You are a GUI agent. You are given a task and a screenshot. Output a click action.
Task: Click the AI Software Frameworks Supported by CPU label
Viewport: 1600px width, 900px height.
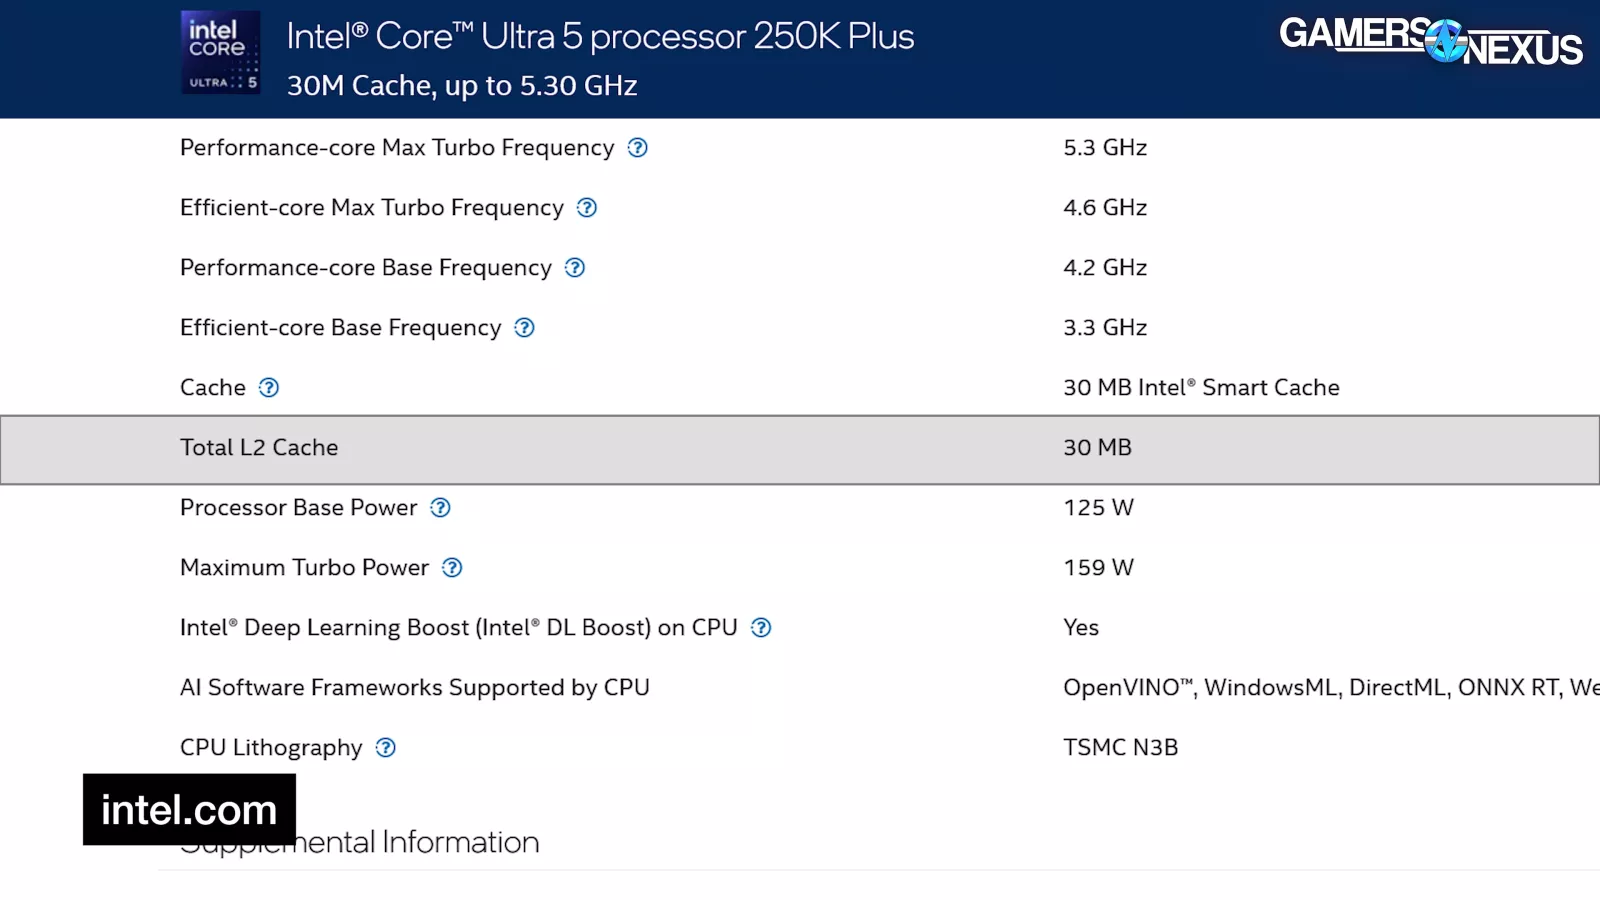pyautogui.click(x=414, y=688)
